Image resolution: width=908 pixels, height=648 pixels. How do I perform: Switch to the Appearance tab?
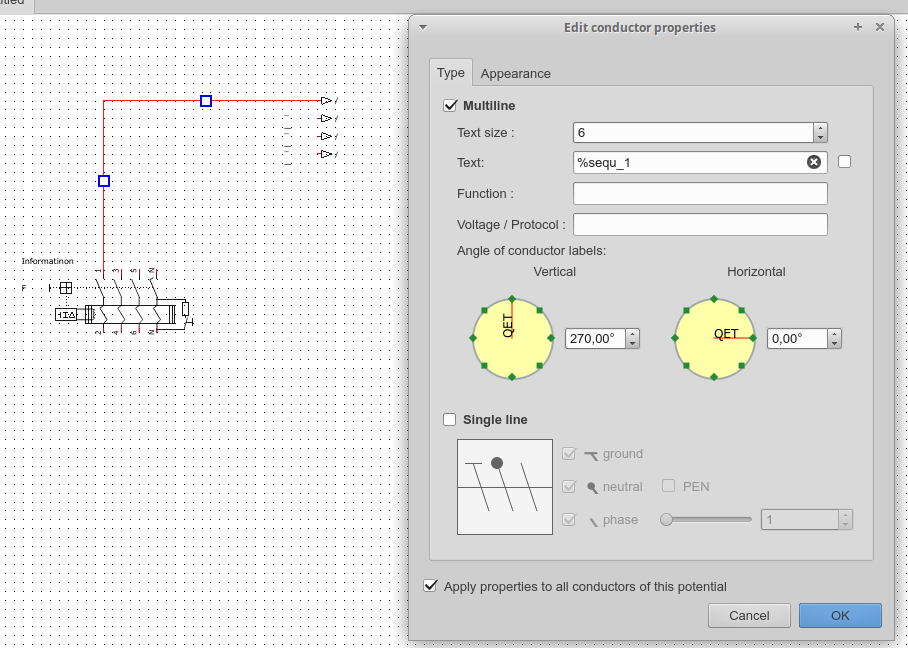[x=515, y=73]
